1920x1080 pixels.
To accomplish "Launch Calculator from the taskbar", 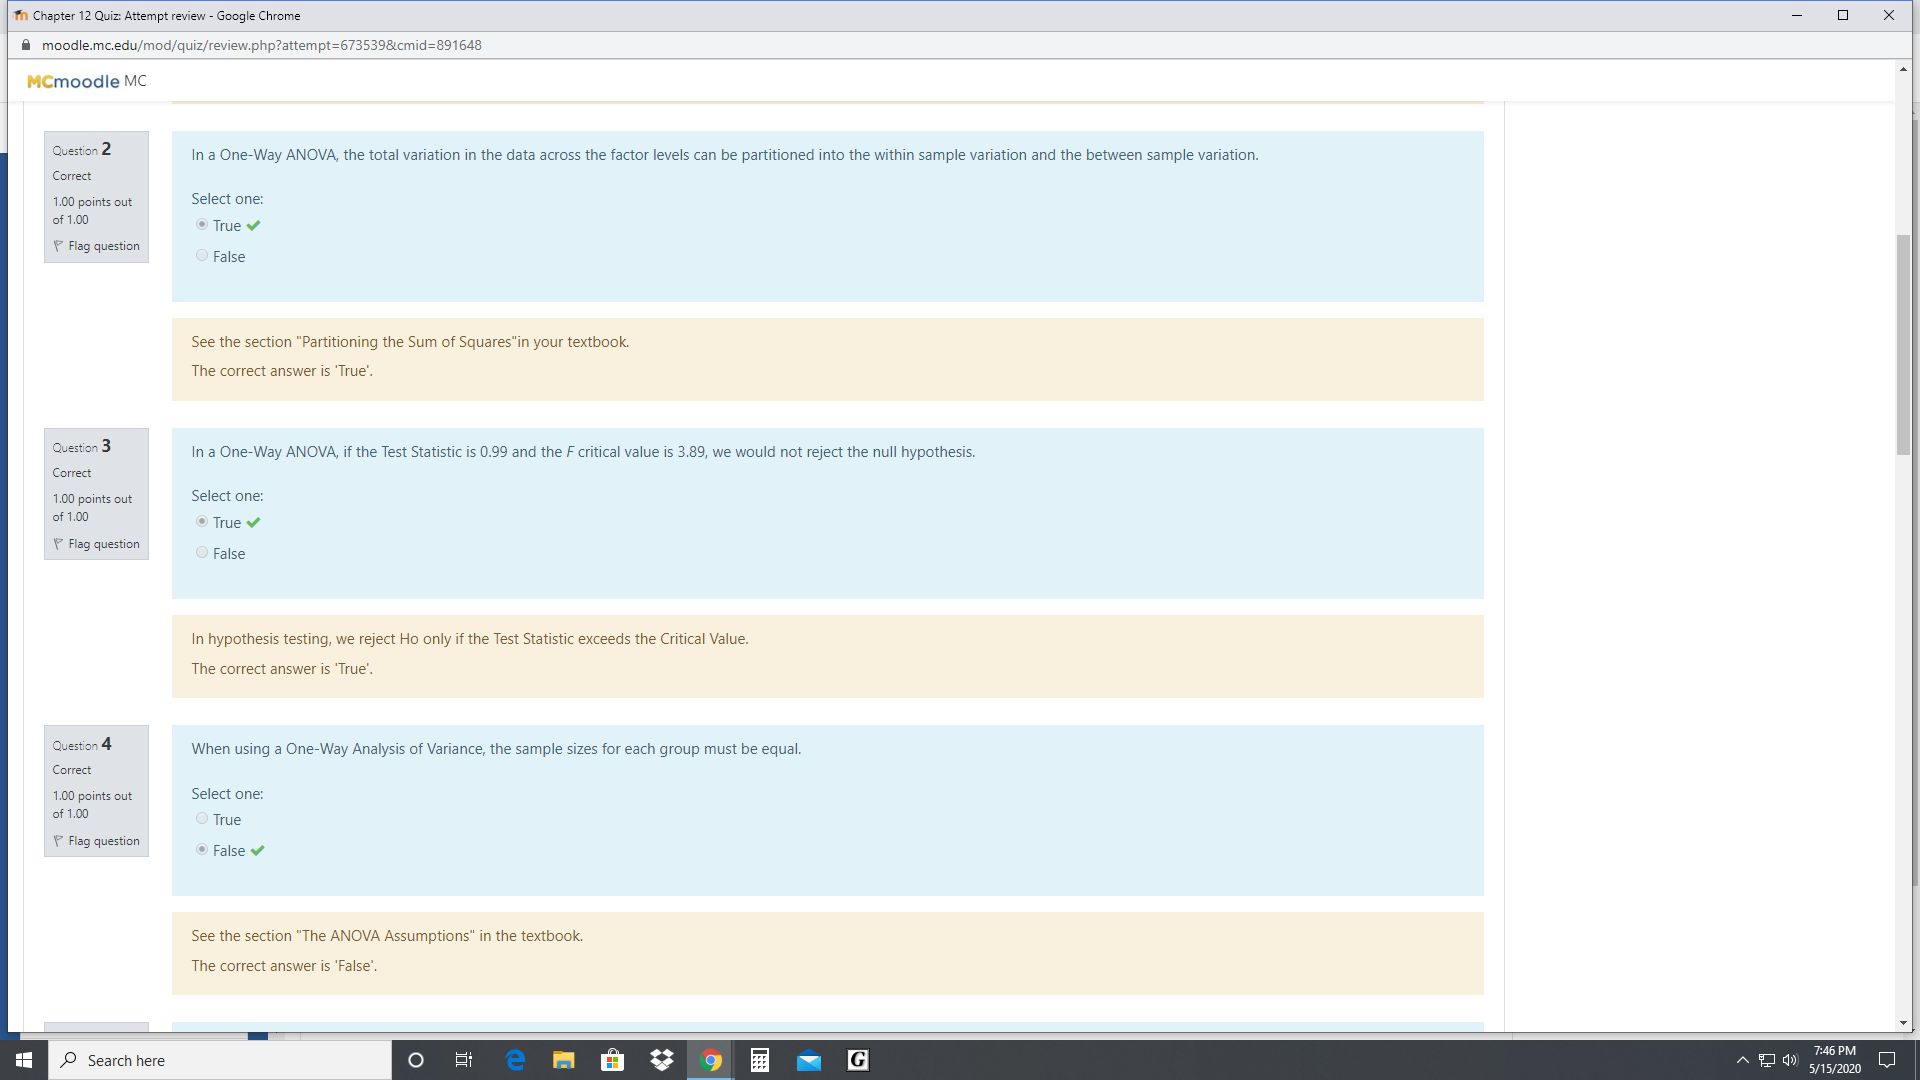I will (x=759, y=1059).
